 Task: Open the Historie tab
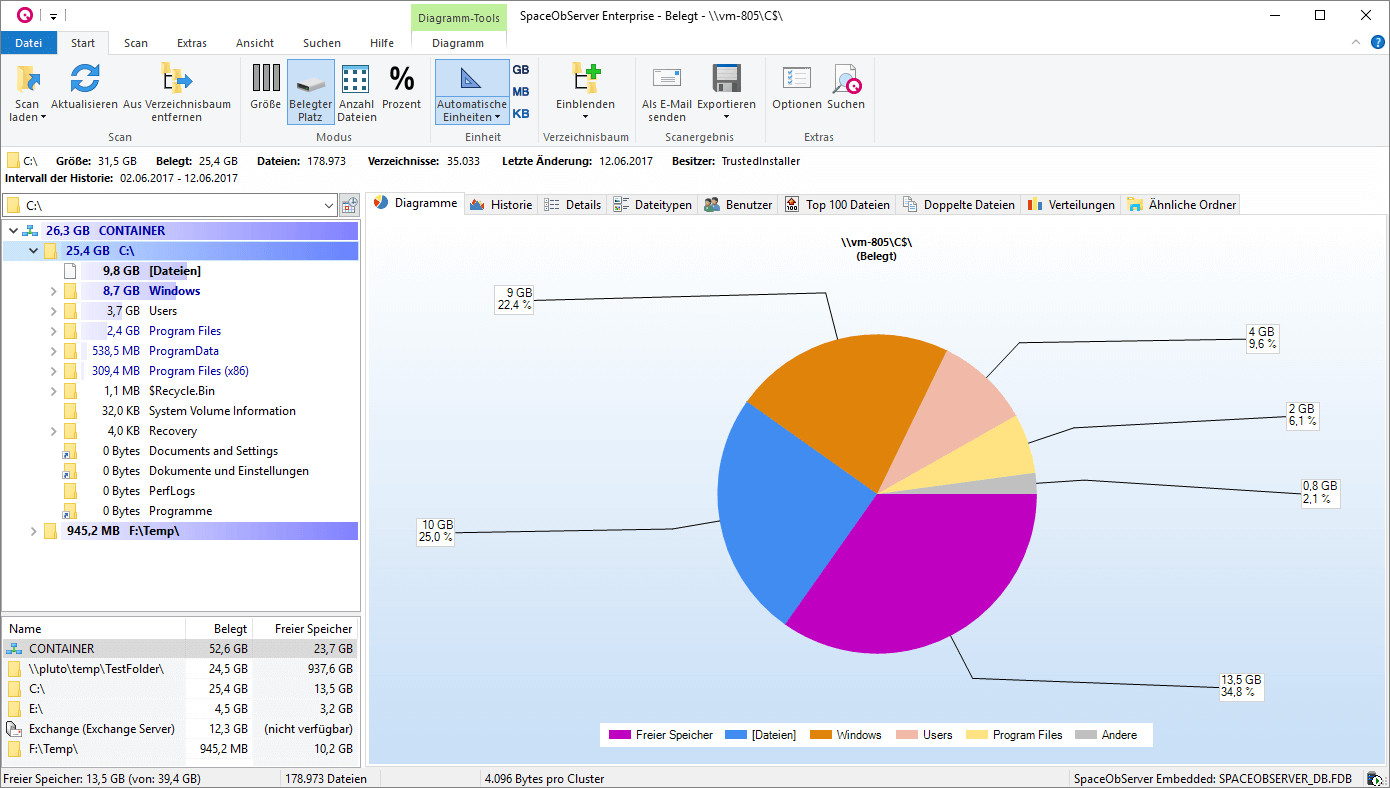click(x=501, y=204)
